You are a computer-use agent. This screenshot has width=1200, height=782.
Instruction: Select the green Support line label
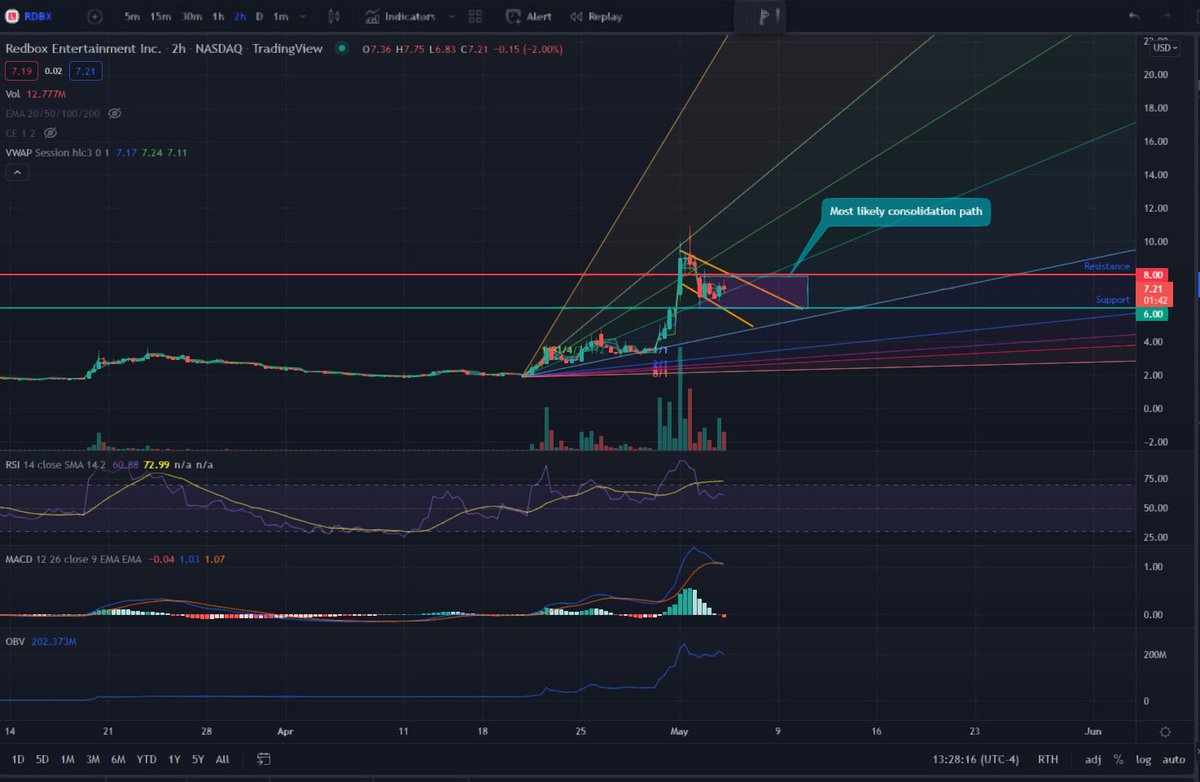pyautogui.click(x=1112, y=299)
